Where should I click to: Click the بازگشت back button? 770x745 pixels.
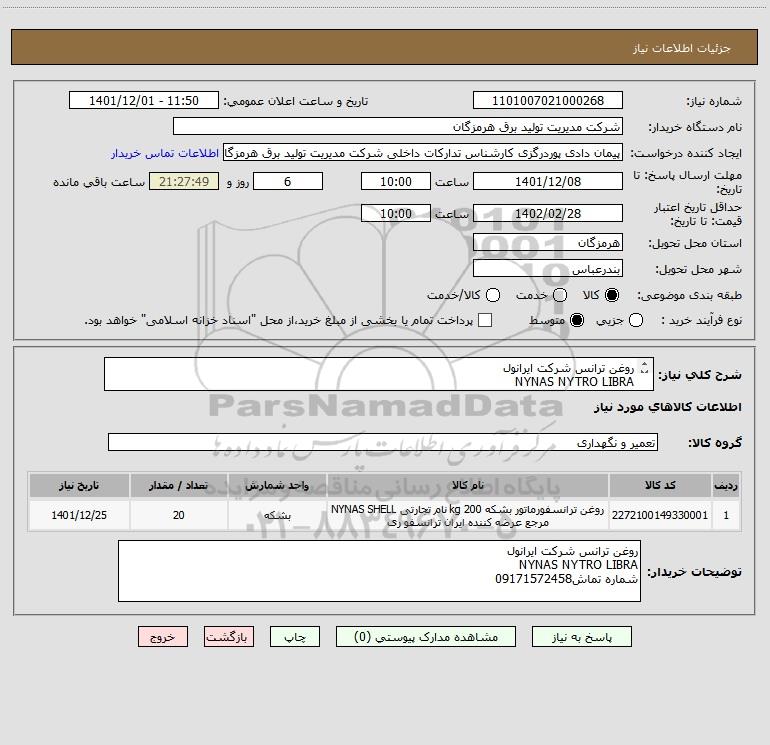[229, 637]
